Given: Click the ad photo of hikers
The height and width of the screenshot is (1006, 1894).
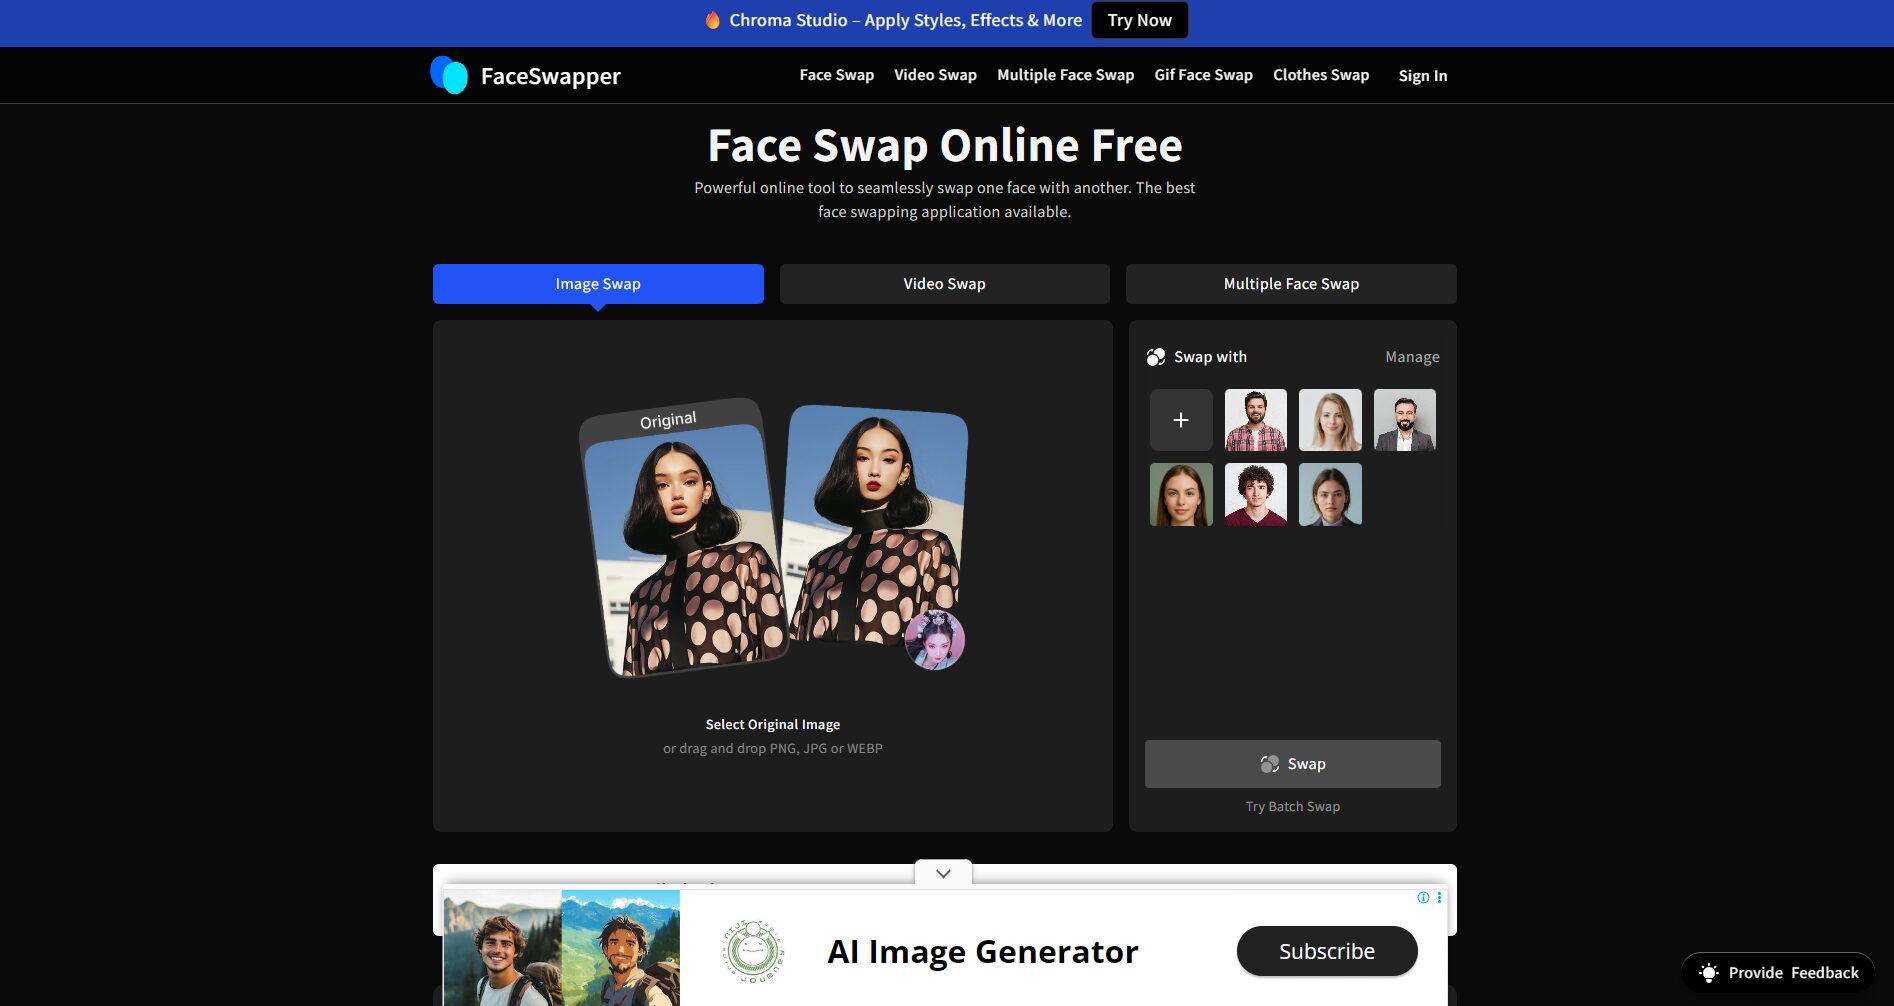Looking at the screenshot, I should coord(562,948).
